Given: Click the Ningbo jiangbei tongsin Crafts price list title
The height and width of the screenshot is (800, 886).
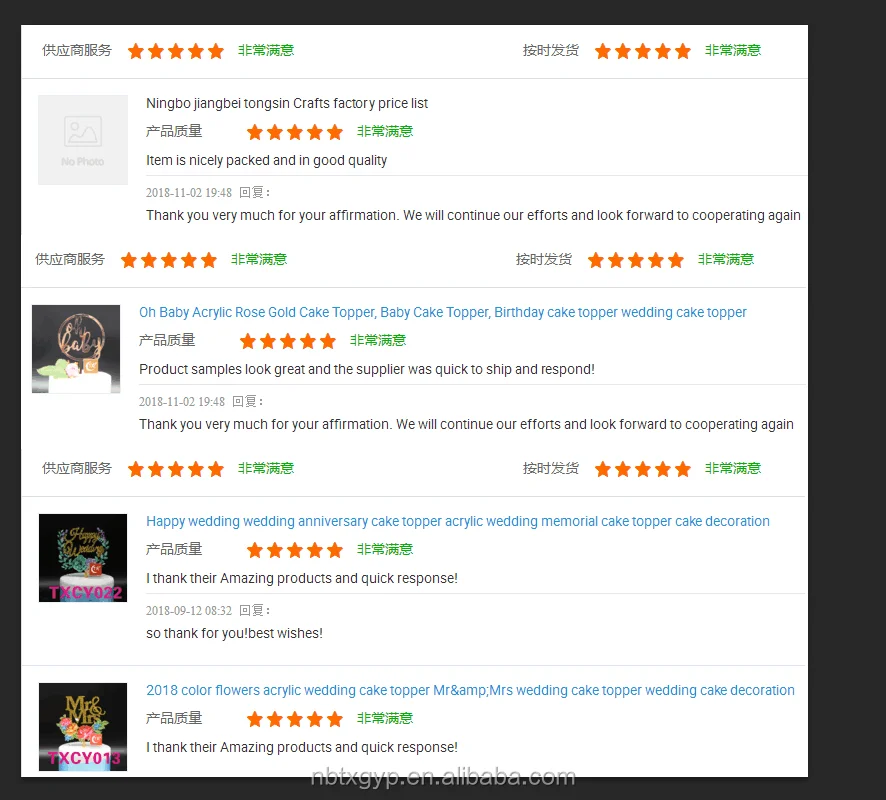Looking at the screenshot, I should pos(287,103).
